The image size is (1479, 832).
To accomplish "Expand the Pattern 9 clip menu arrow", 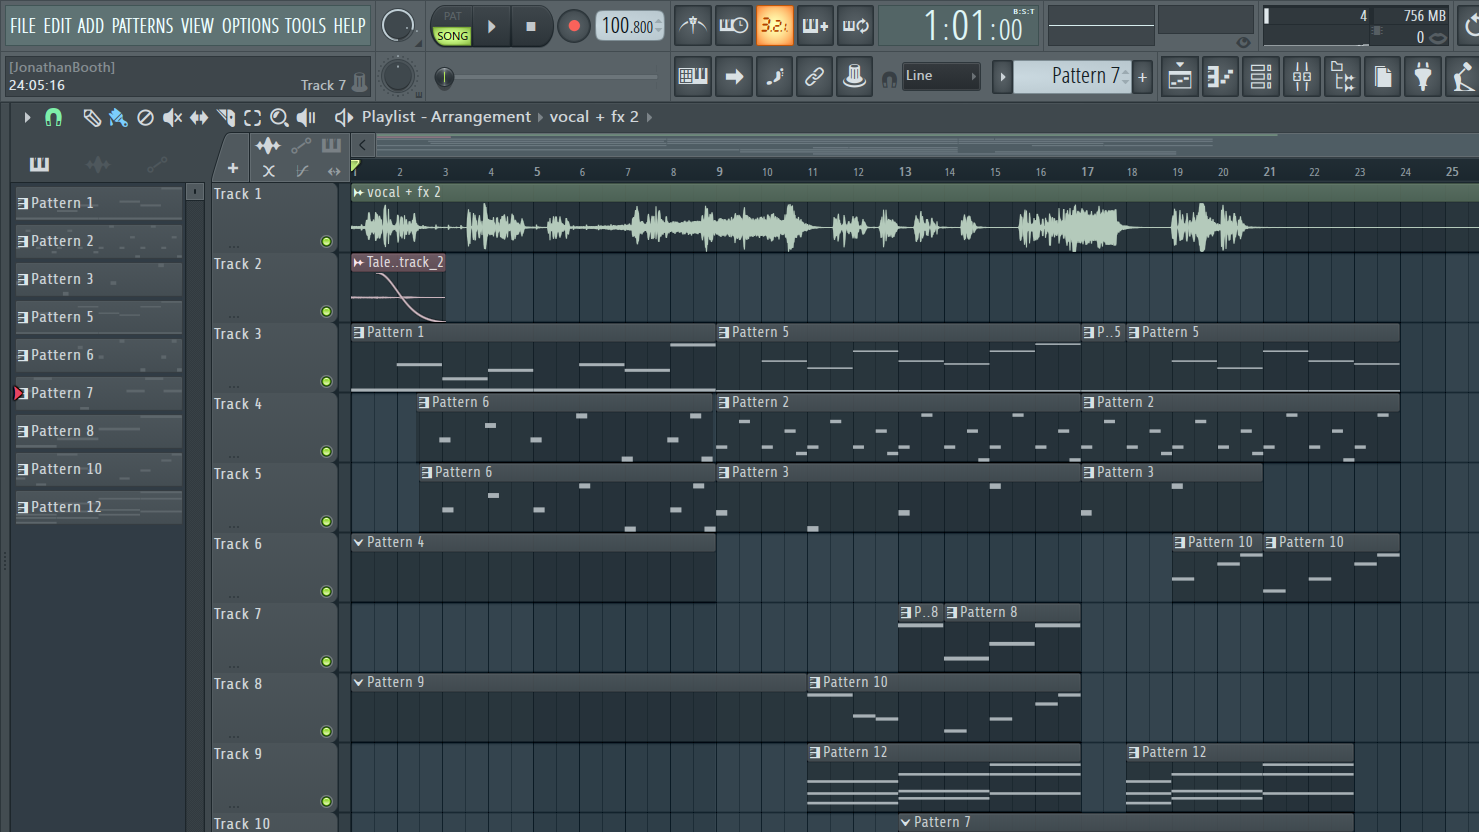I will 358,682.
